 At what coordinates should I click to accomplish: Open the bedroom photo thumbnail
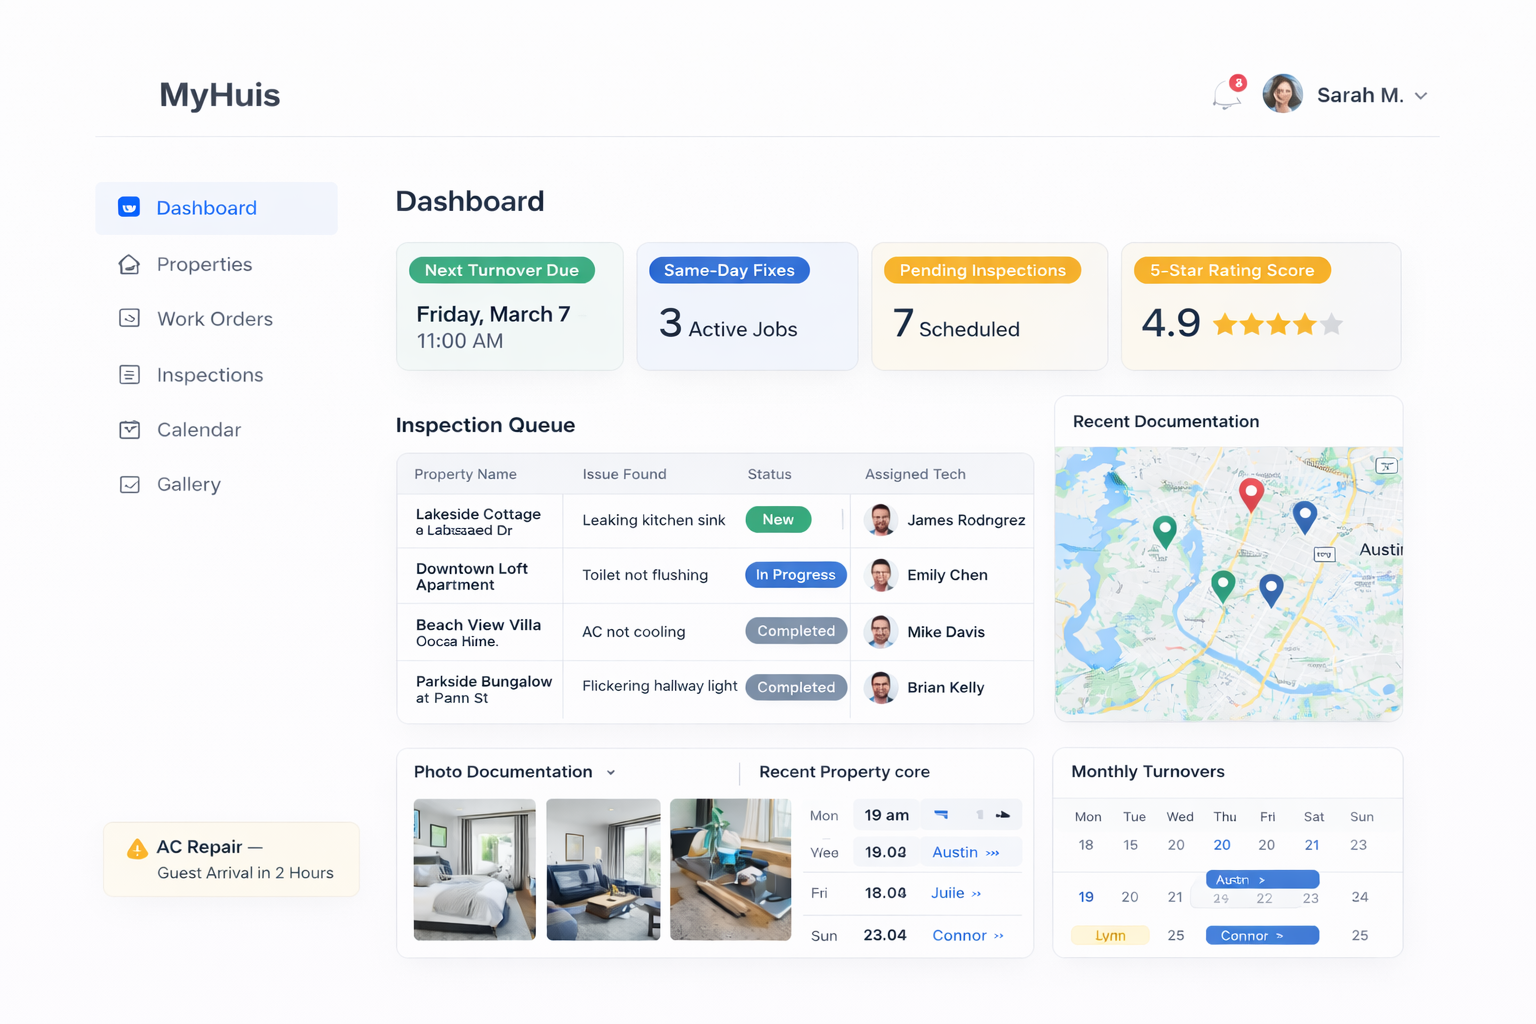[x=474, y=869]
